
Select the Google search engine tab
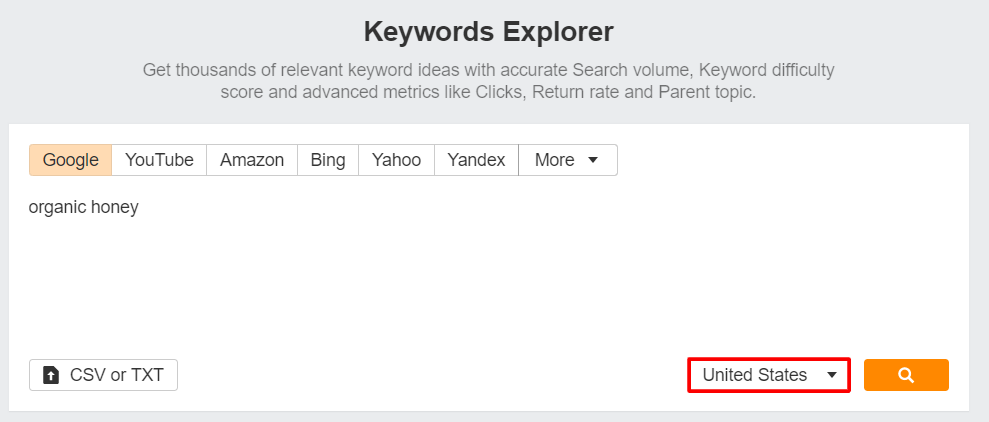[x=70, y=160]
